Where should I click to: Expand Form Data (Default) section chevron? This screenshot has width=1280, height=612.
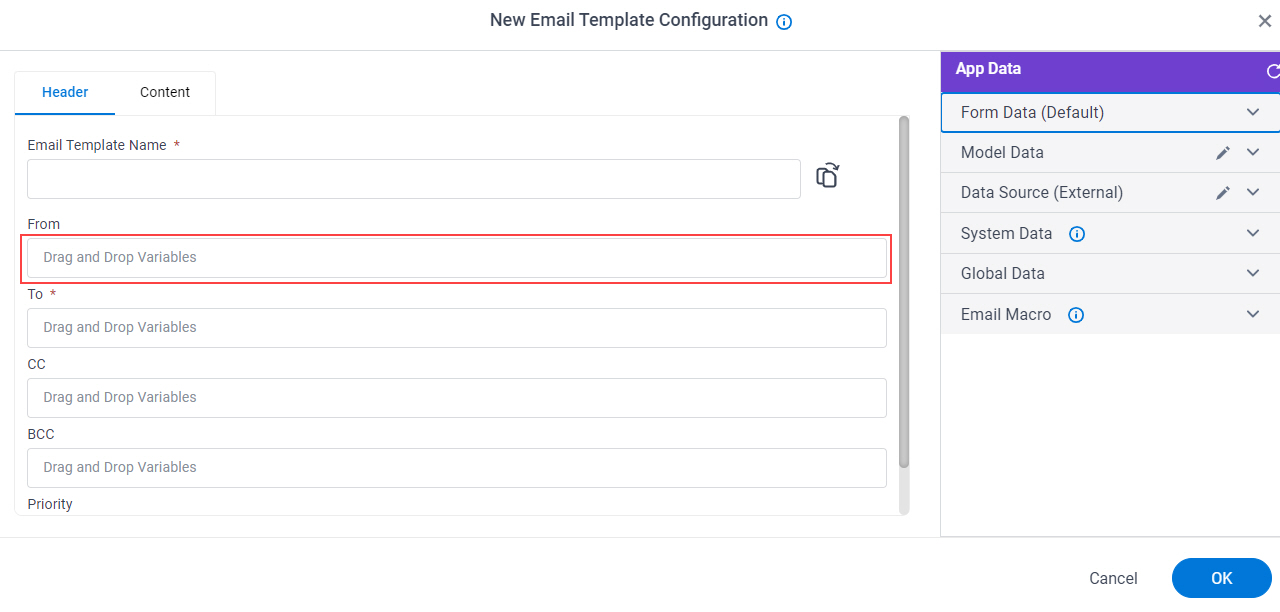coord(1253,112)
